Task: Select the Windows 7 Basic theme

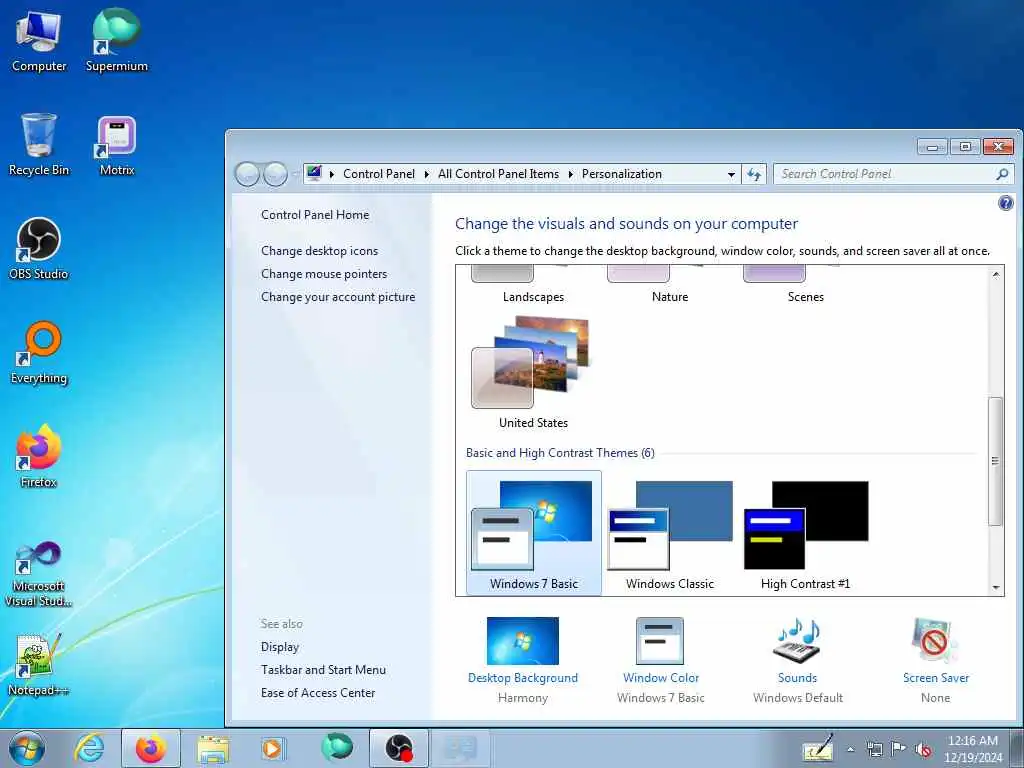Action: 534,533
